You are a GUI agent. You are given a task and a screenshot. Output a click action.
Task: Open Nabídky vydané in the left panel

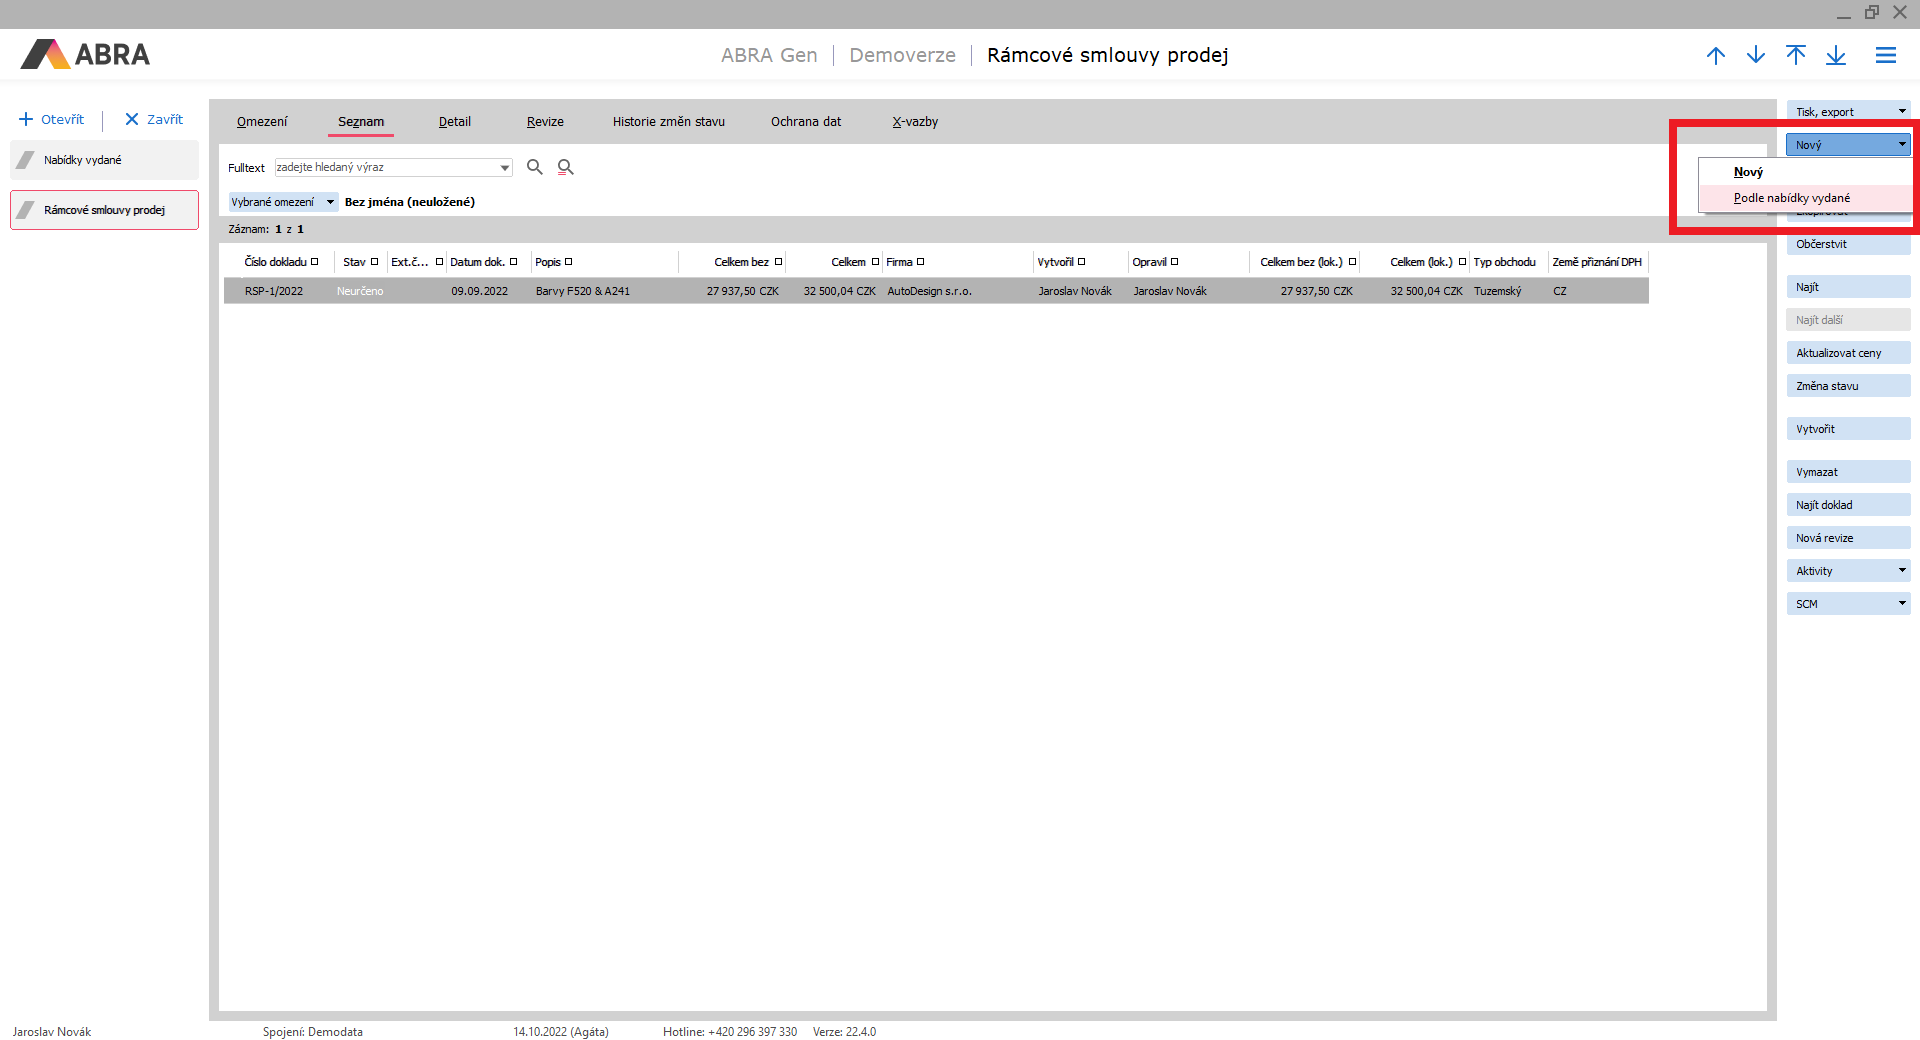coord(104,160)
